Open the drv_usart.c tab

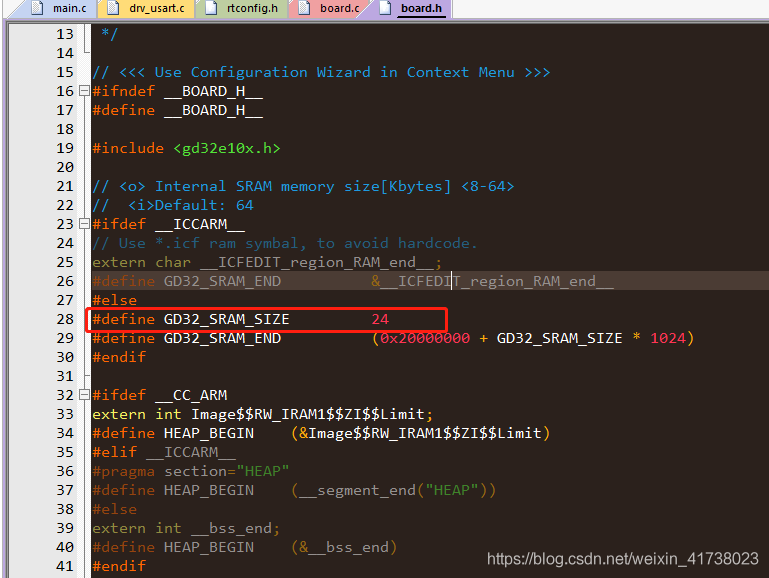[147, 8]
